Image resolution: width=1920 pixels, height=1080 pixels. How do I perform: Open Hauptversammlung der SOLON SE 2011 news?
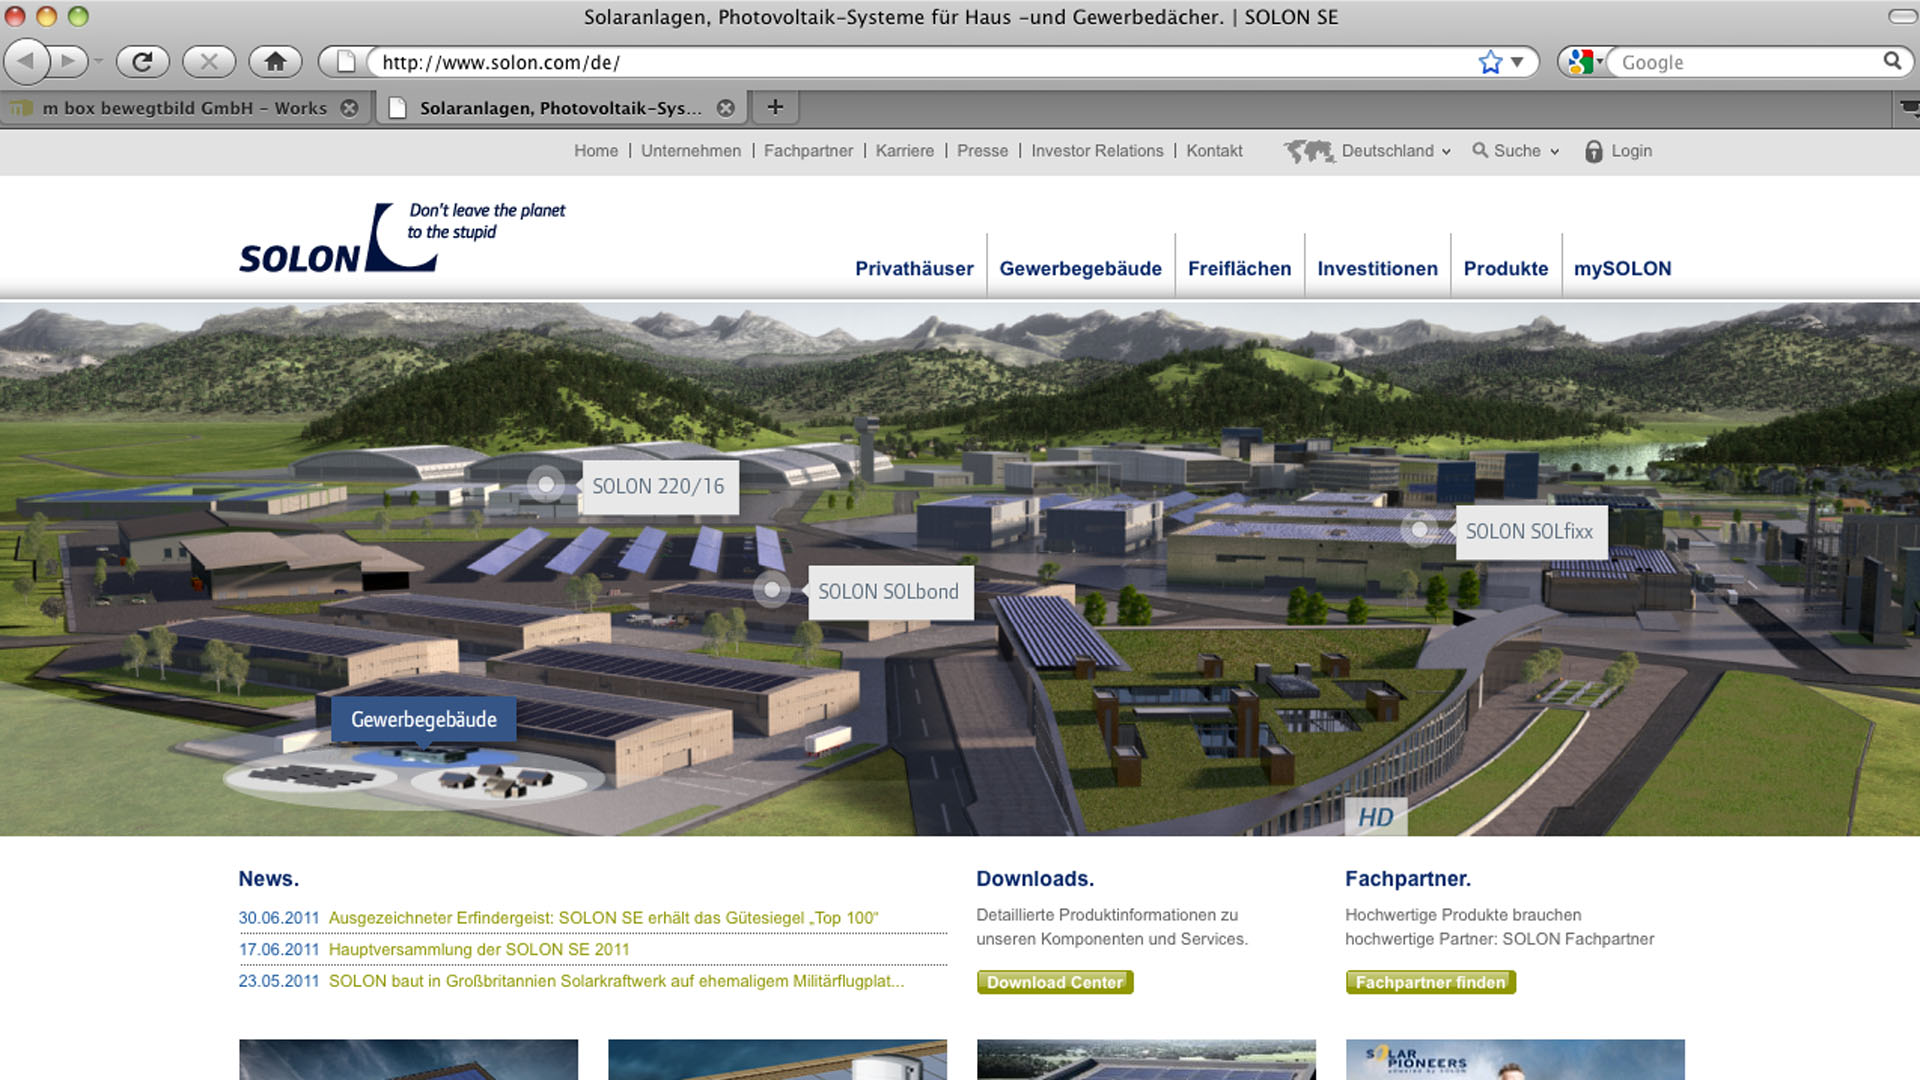(479, 950)
